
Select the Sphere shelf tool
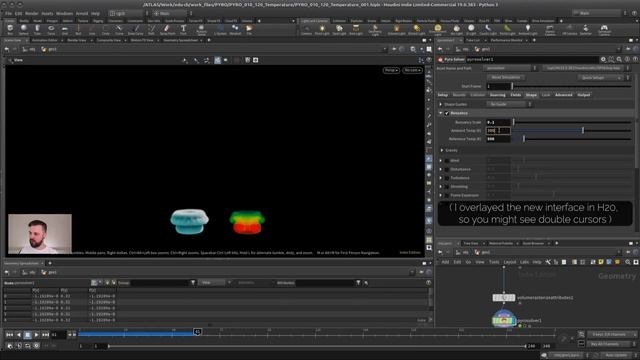(24, 29)
